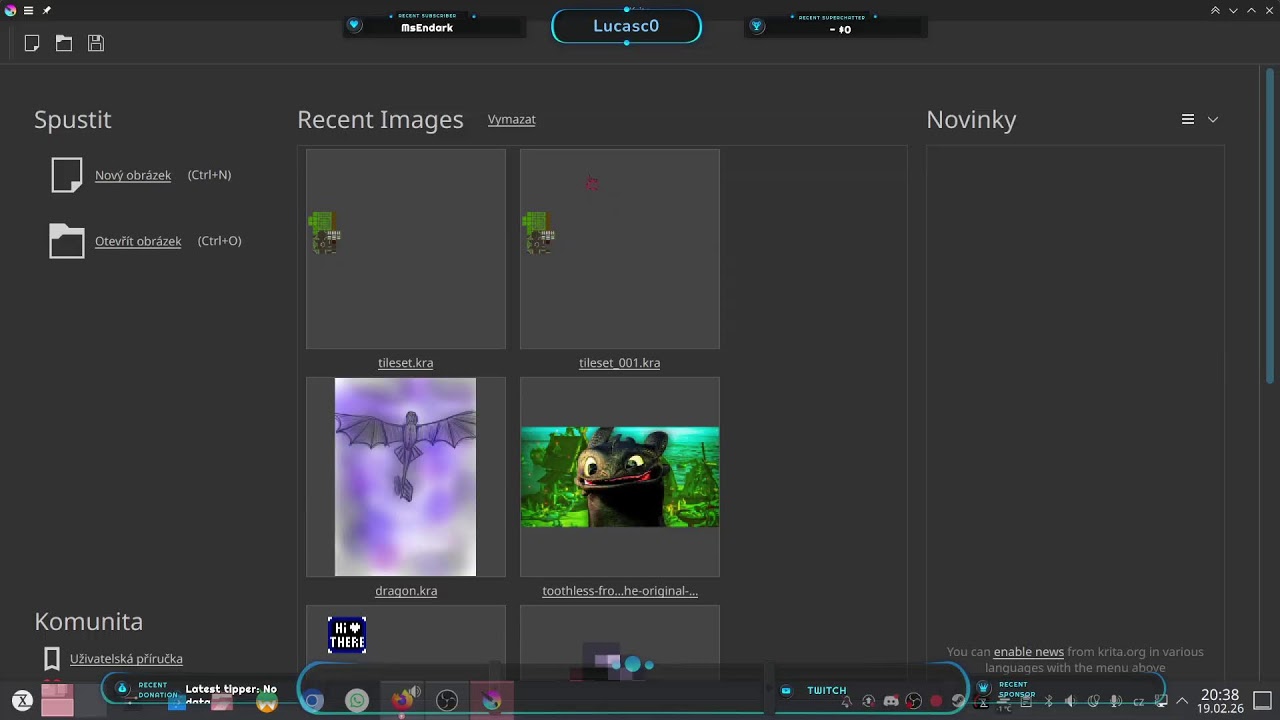Viewport: 1280px width, 720px height.
Task: Open WhatsApp from the taskbar
Action: [x=357, y=701]
